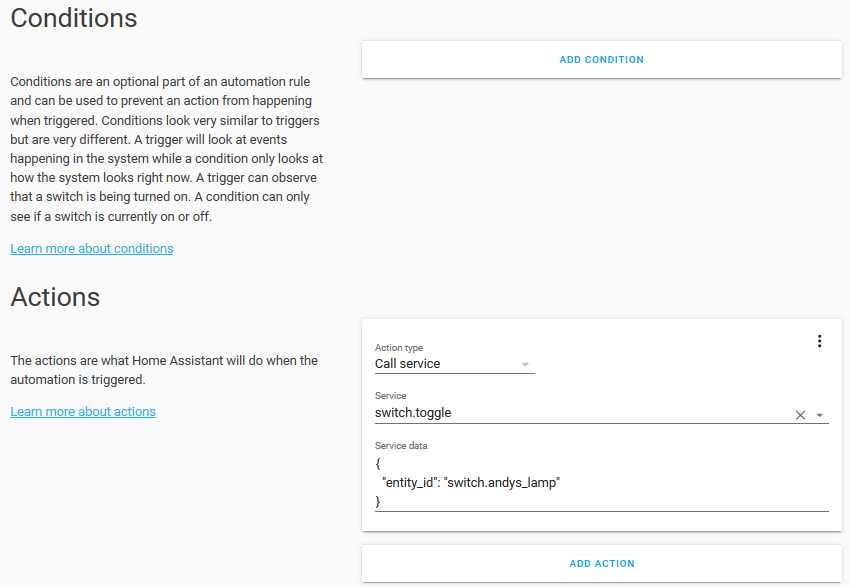Expand the Service dropdown arrow

point(820,415)
